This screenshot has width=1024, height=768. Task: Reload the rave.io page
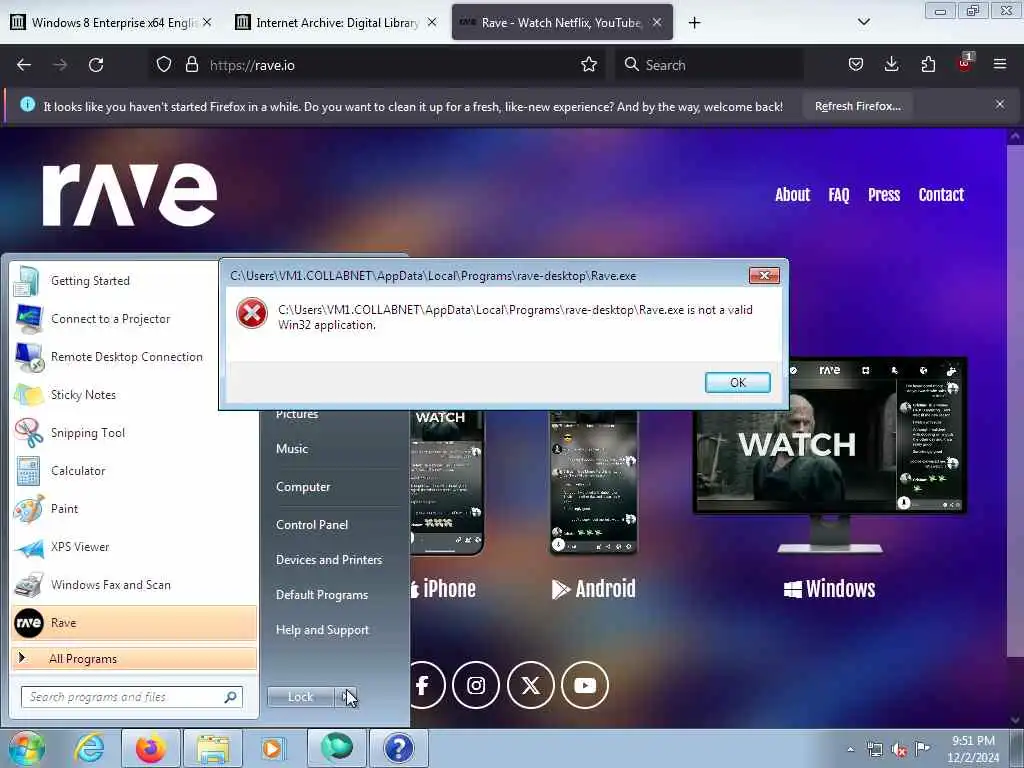point(96,65)
